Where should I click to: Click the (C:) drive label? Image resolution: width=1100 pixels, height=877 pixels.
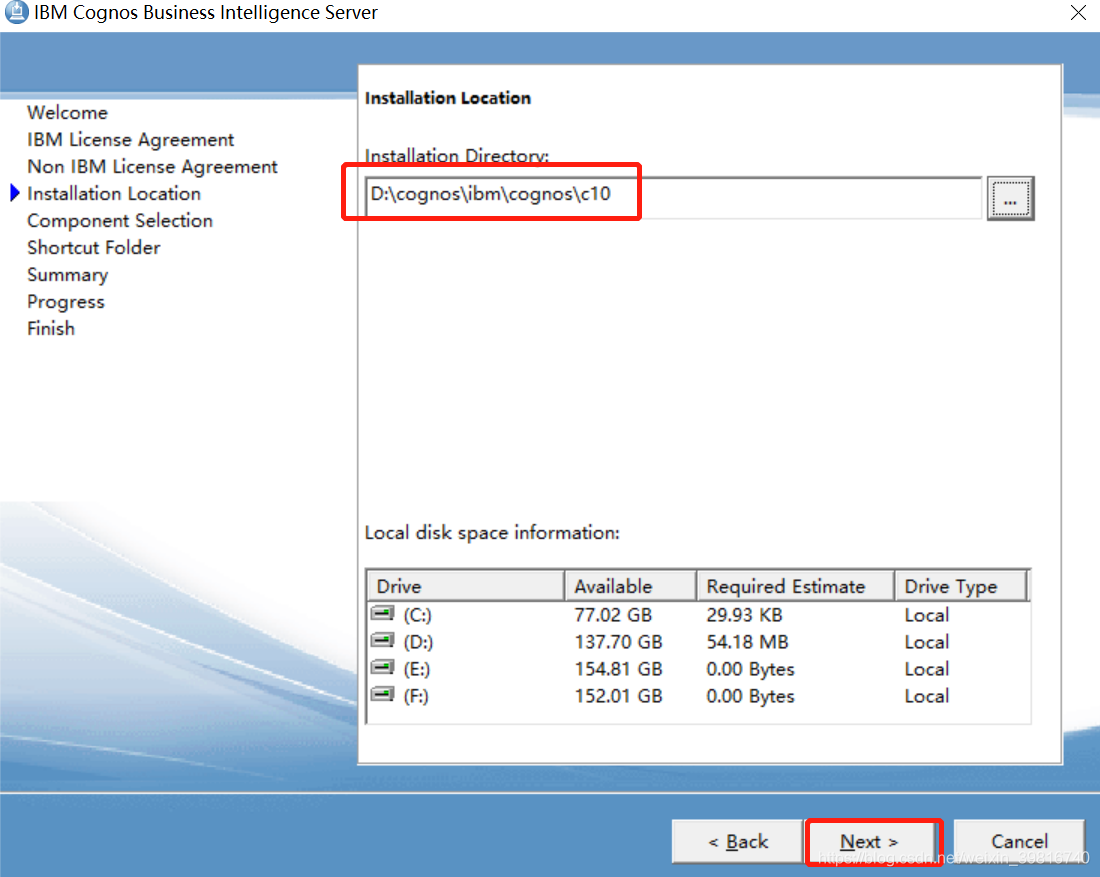click(x=417, y=615)
